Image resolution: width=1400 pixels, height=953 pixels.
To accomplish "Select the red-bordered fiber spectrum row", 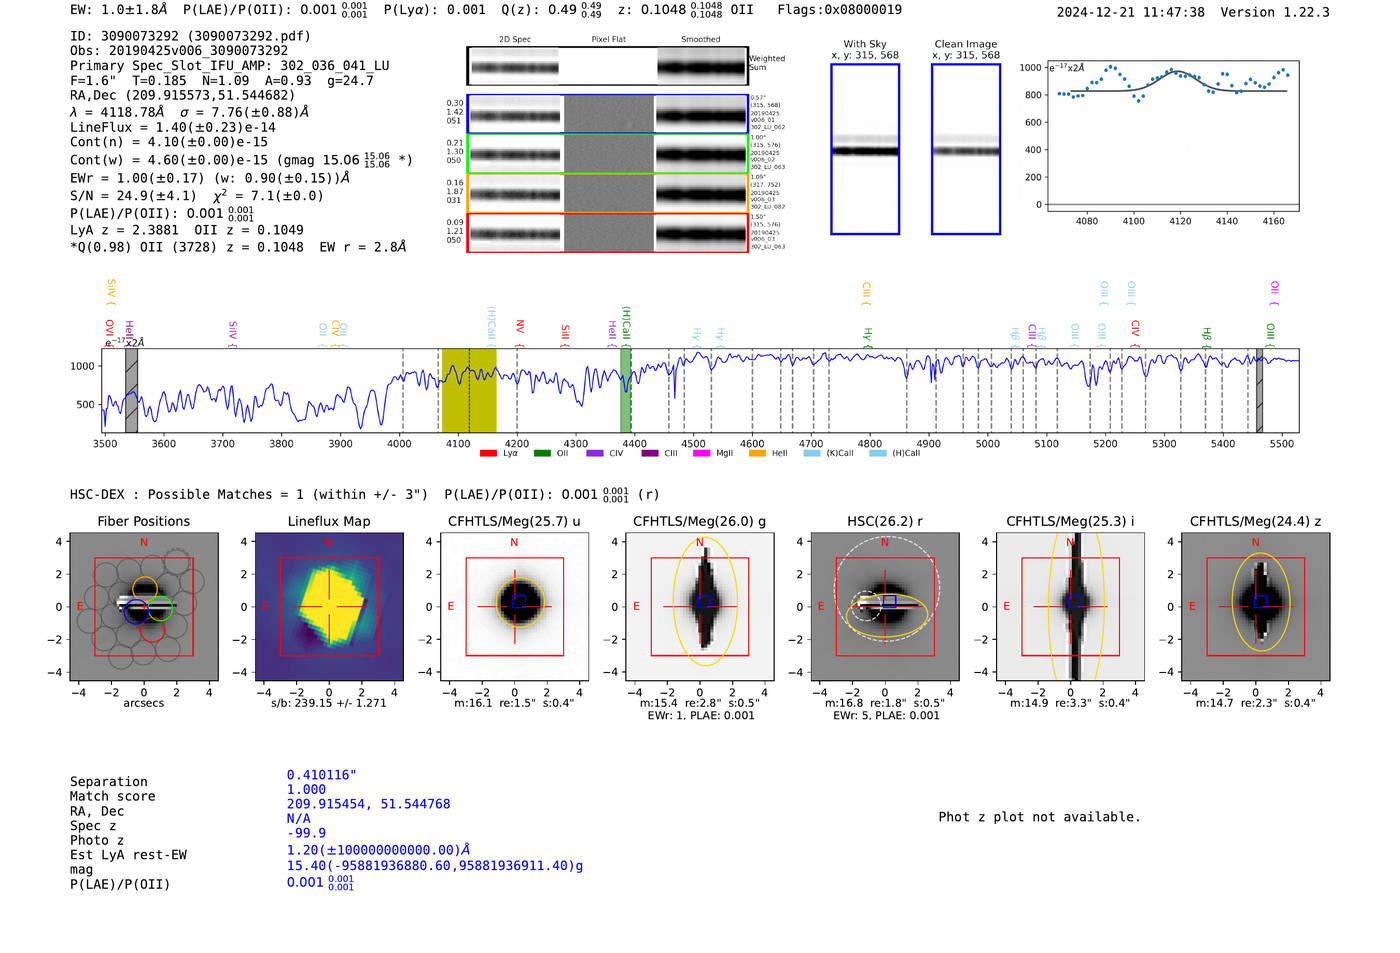I will point(608,233).
